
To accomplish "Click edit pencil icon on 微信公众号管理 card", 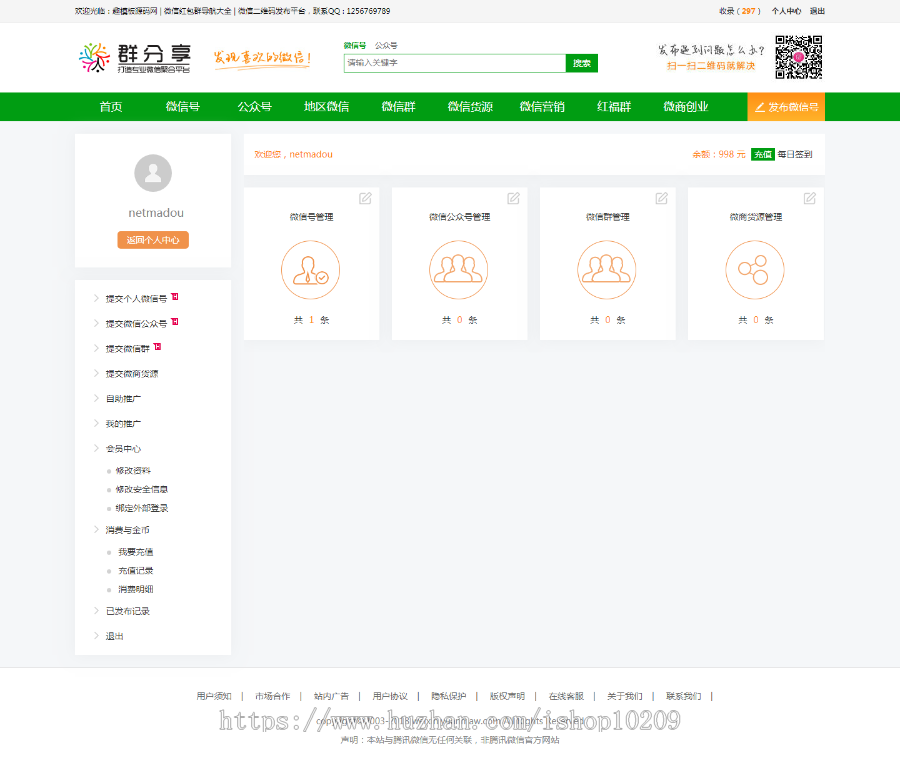I will click(x=513, y=198).
